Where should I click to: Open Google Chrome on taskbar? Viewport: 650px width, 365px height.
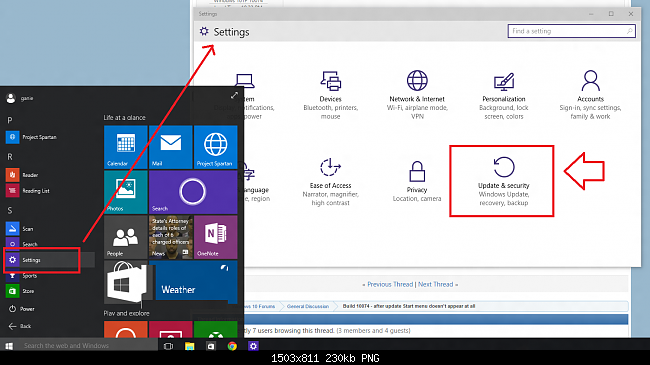pyautogui.click(x=232, y=346)
